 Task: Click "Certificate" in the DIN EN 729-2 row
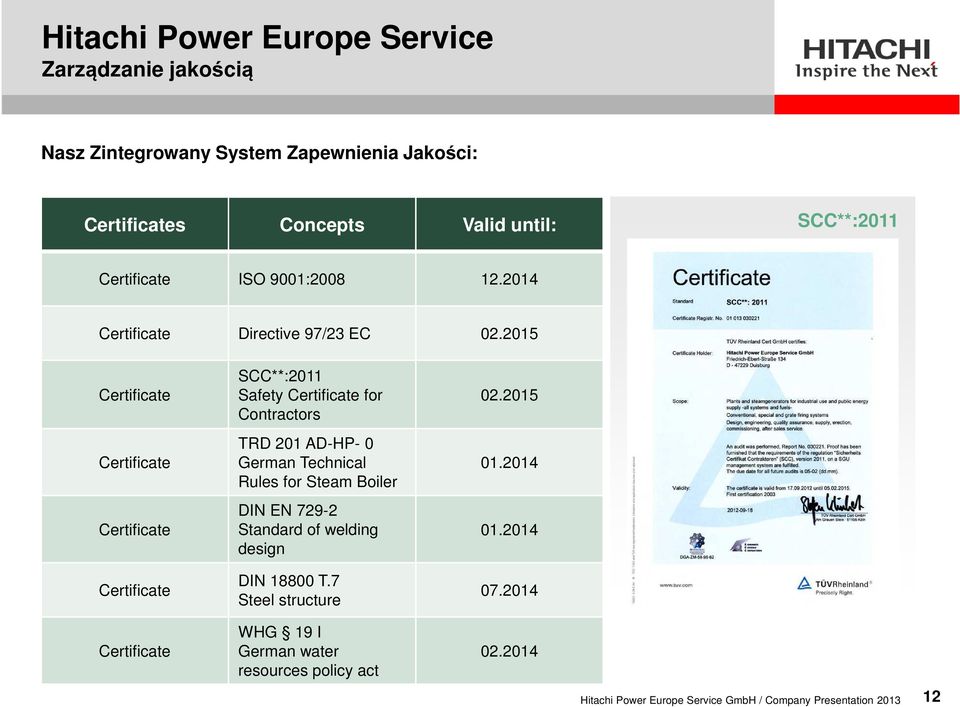coord(135,529)
